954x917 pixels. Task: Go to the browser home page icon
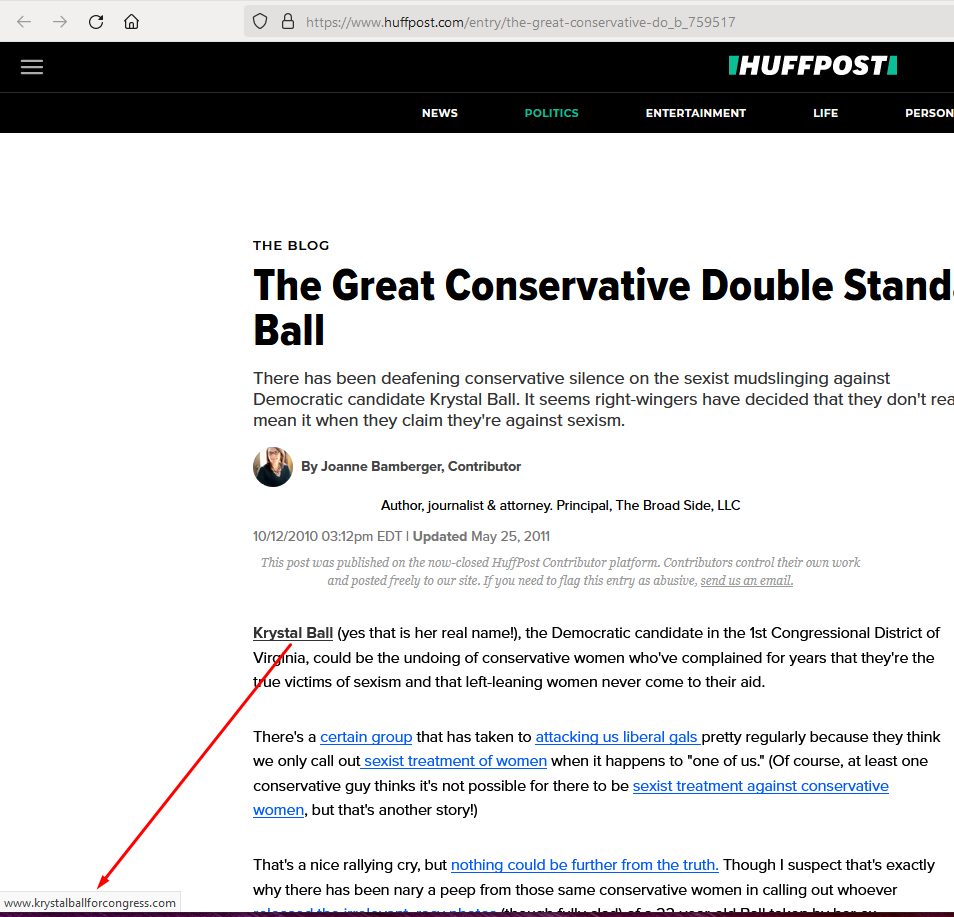pos(131,22)
